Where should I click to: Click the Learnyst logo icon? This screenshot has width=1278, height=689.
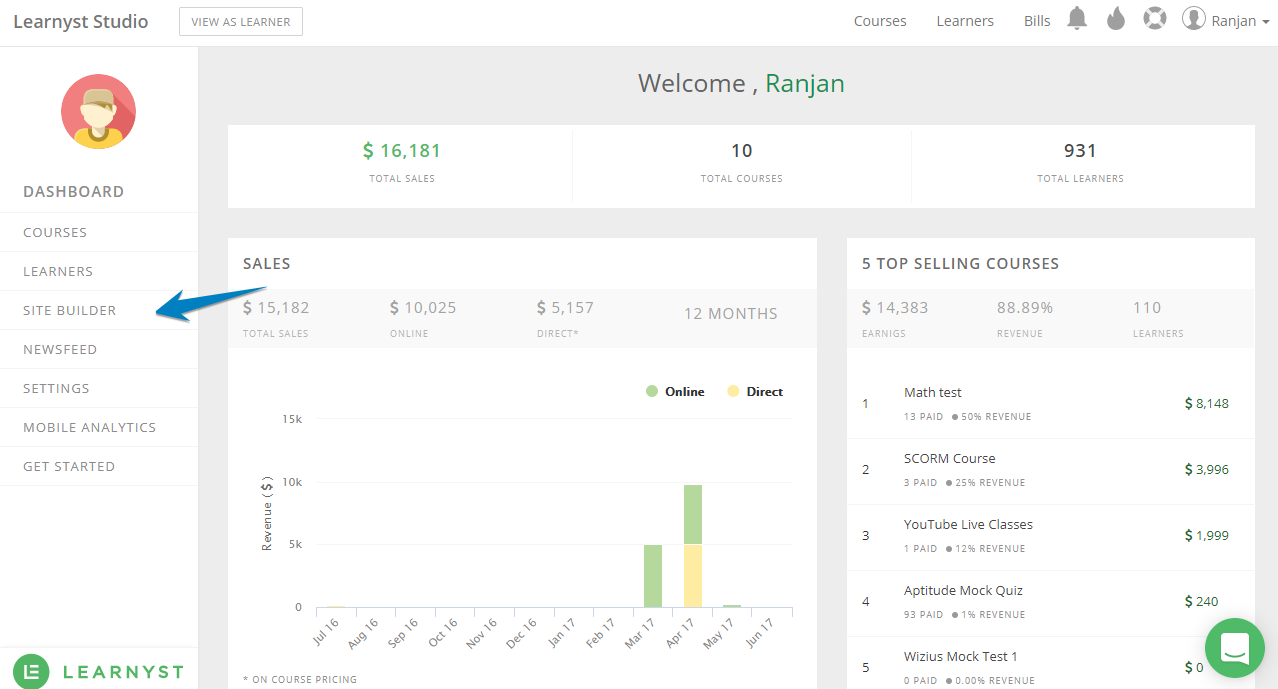(32, 672)
